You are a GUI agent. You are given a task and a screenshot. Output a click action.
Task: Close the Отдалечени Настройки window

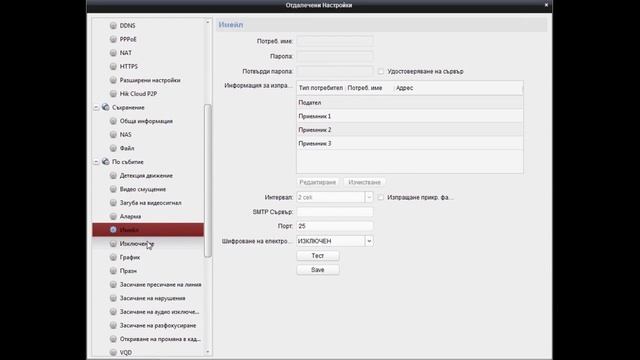546,5
